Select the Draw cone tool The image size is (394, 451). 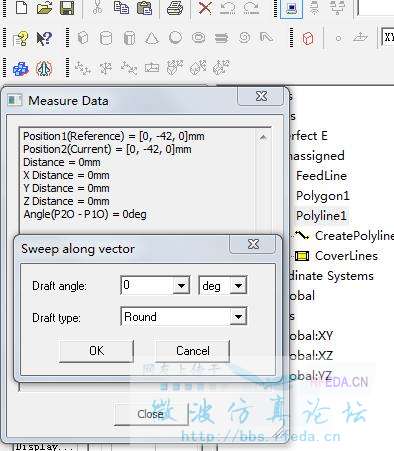pos(152,38)
